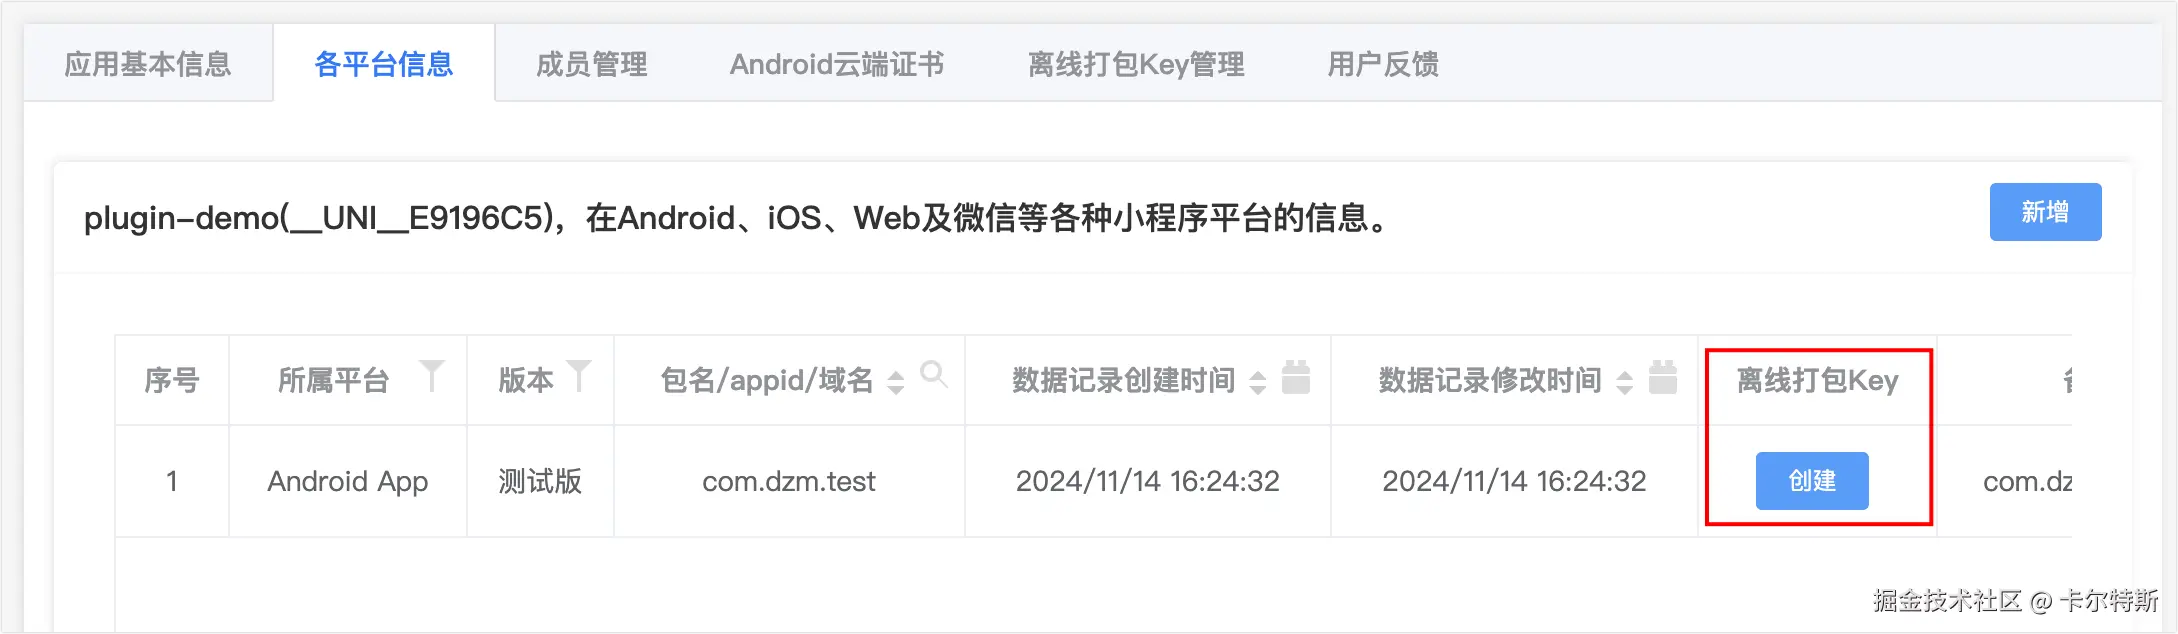Image resolution: width=2178 pixels, height=634 pixels.
Task: Open the 成员管理 tab
Action: click(591, 64)
